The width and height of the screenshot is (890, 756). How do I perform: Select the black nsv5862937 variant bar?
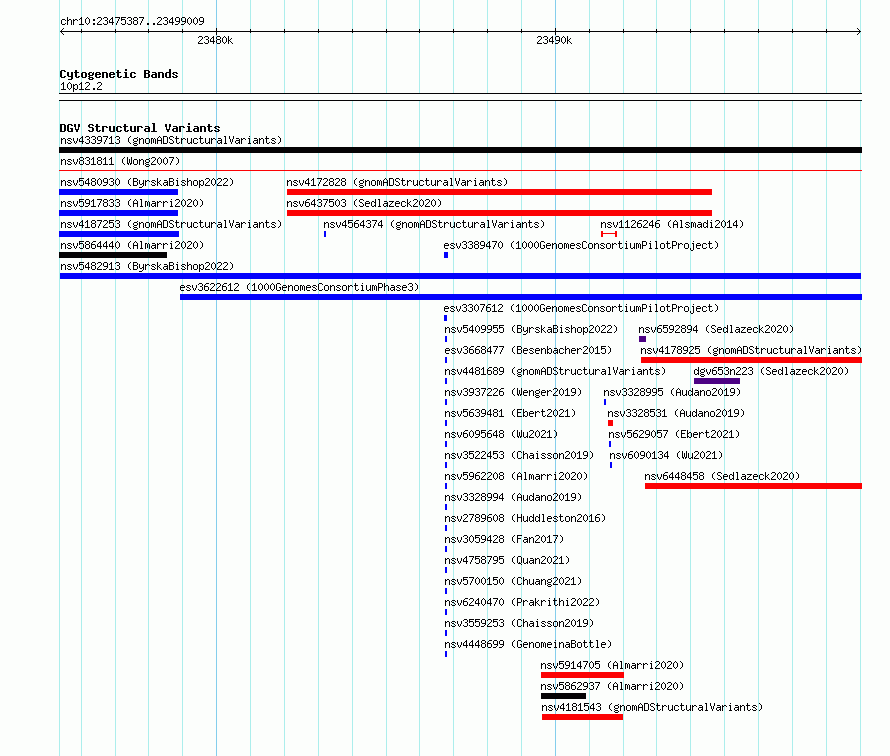[563, 696]
